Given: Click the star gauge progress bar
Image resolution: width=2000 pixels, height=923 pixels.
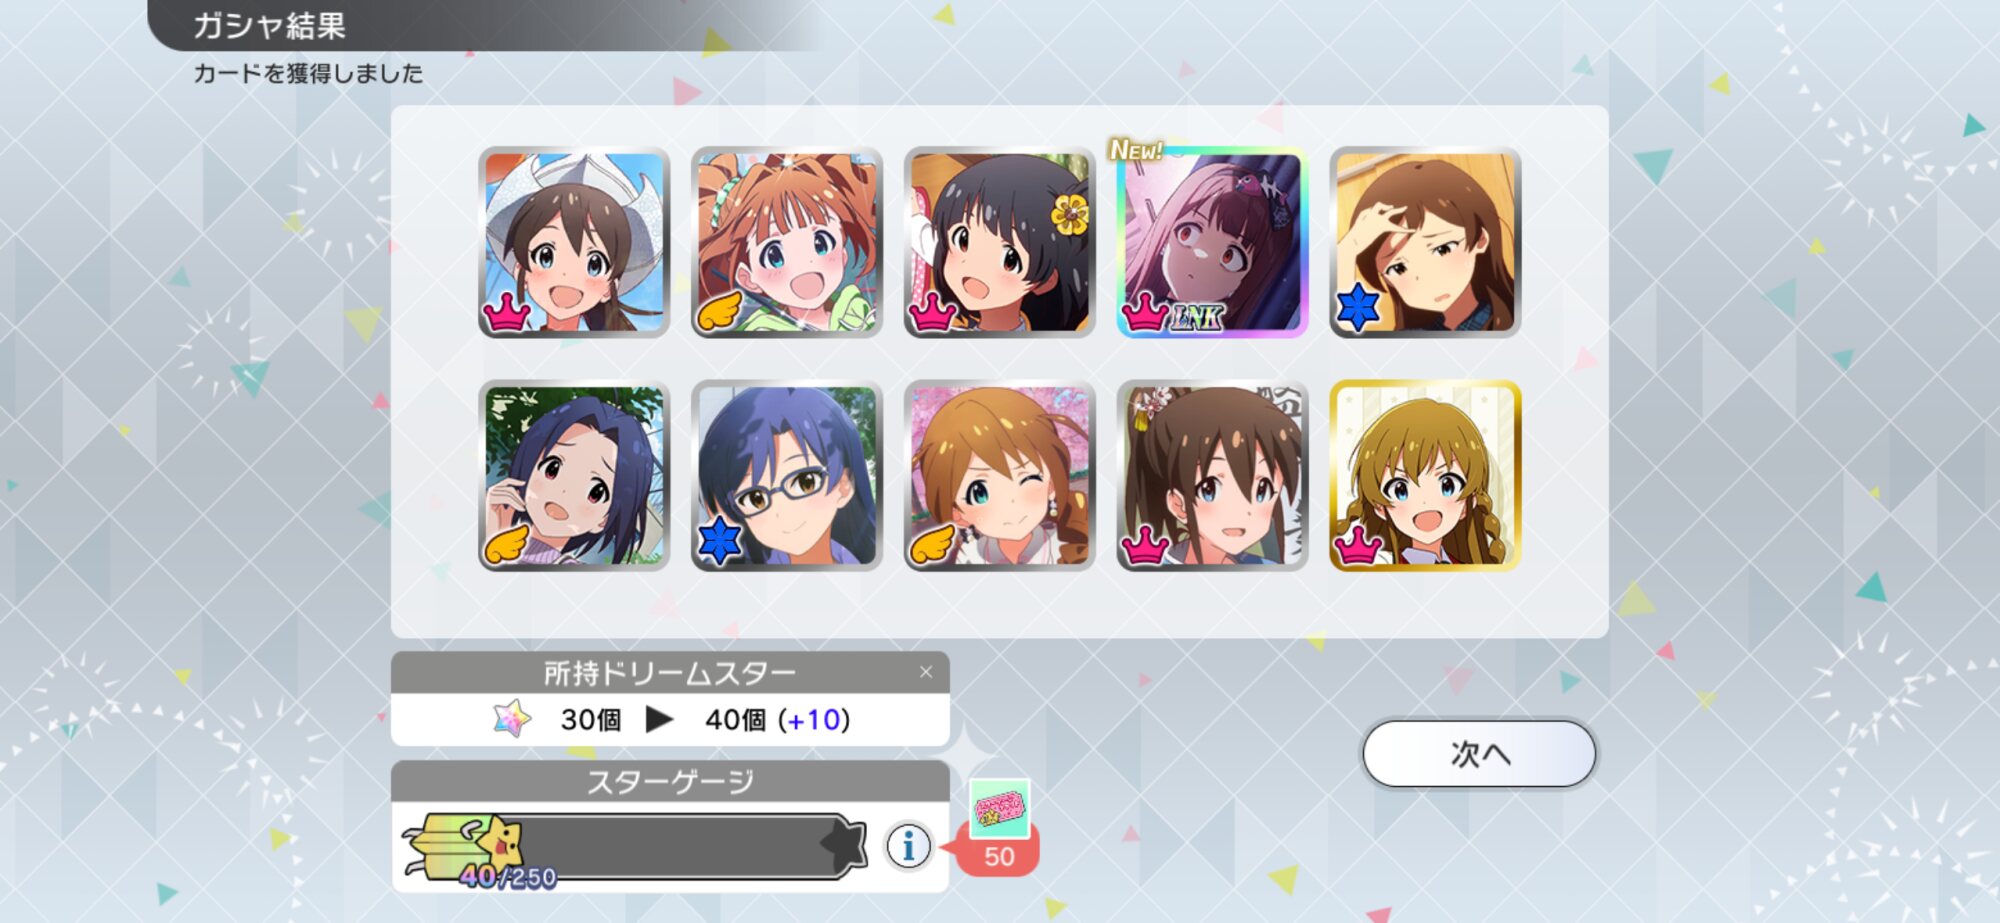Looking at the screenshot, I should [x=636, y=846].
